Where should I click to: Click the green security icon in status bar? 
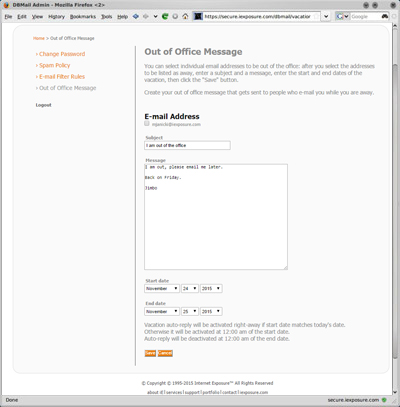(x=384, y=400)
